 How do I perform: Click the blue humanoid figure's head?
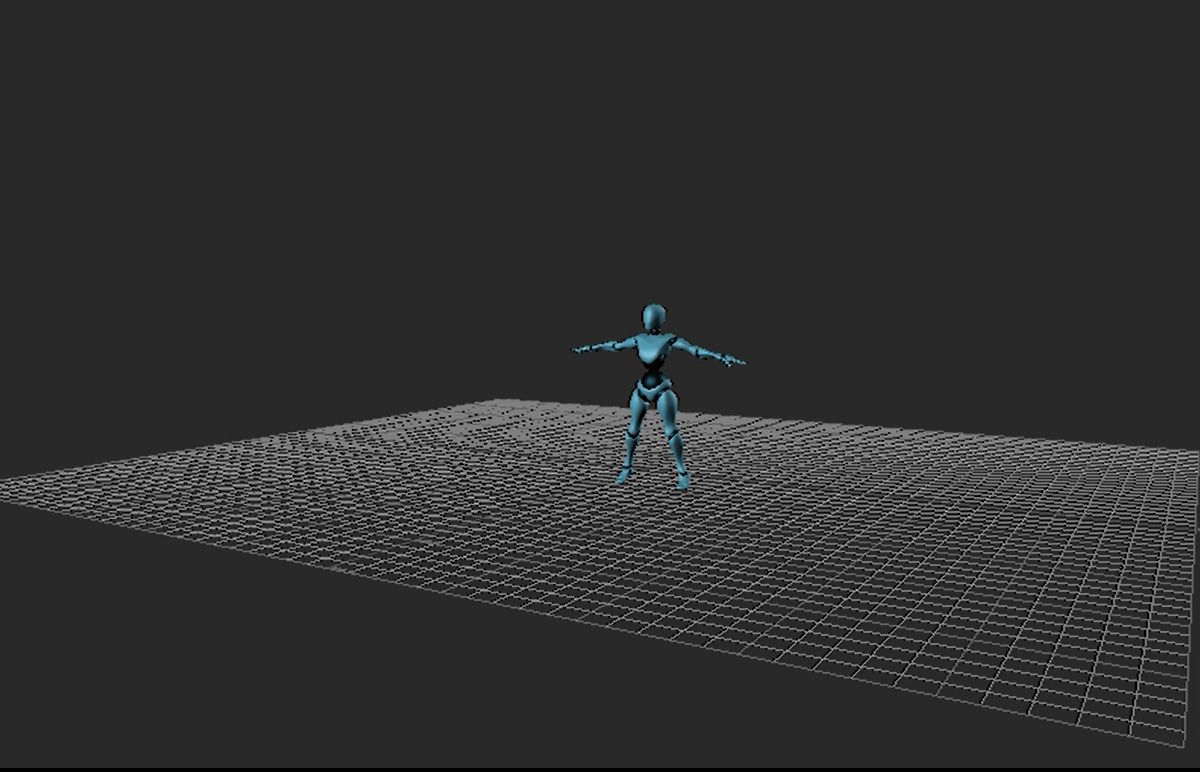[654, 318]
